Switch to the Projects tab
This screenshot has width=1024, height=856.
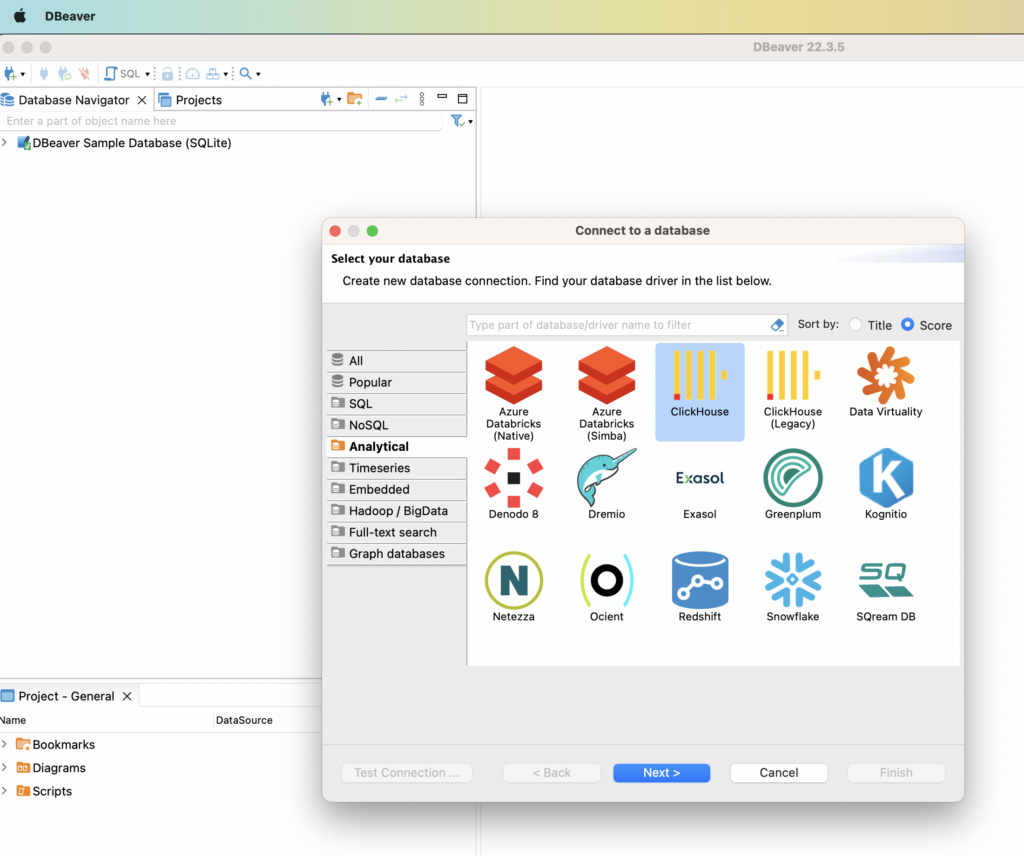[x=191, y=100]
